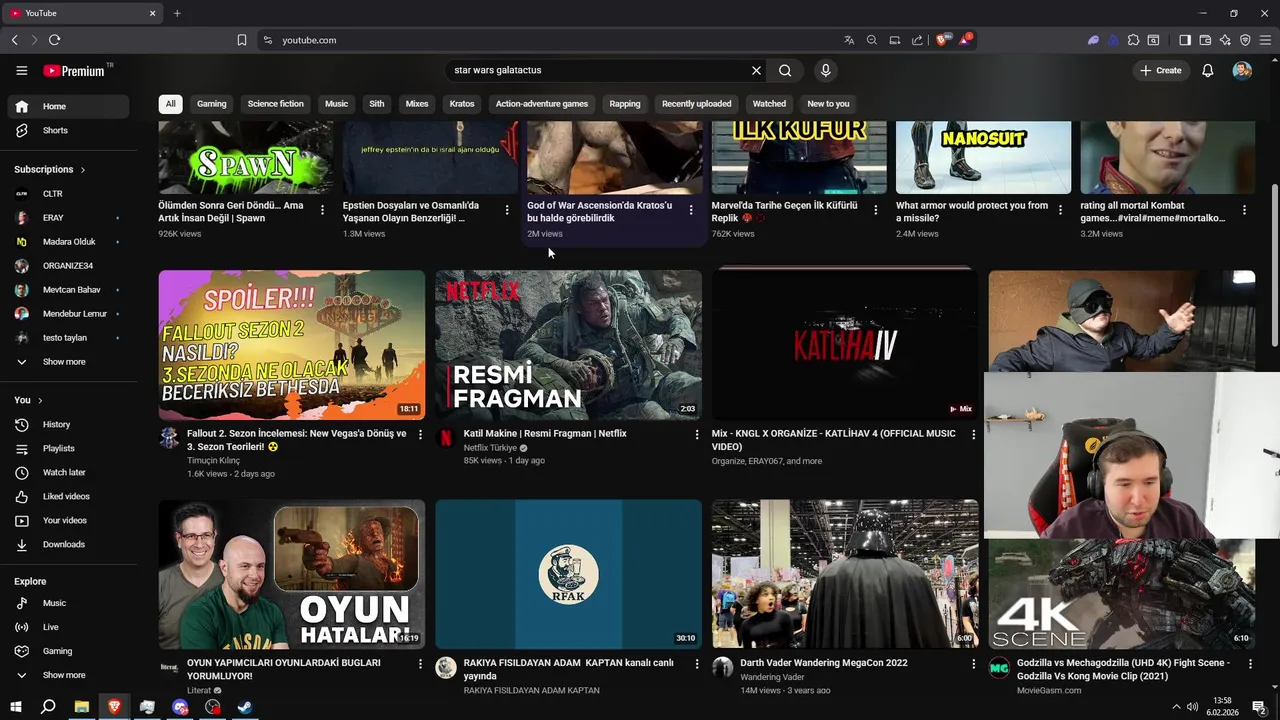1280x720 pixels.
Task: Open a new browser tab
Action: [177, 13]
